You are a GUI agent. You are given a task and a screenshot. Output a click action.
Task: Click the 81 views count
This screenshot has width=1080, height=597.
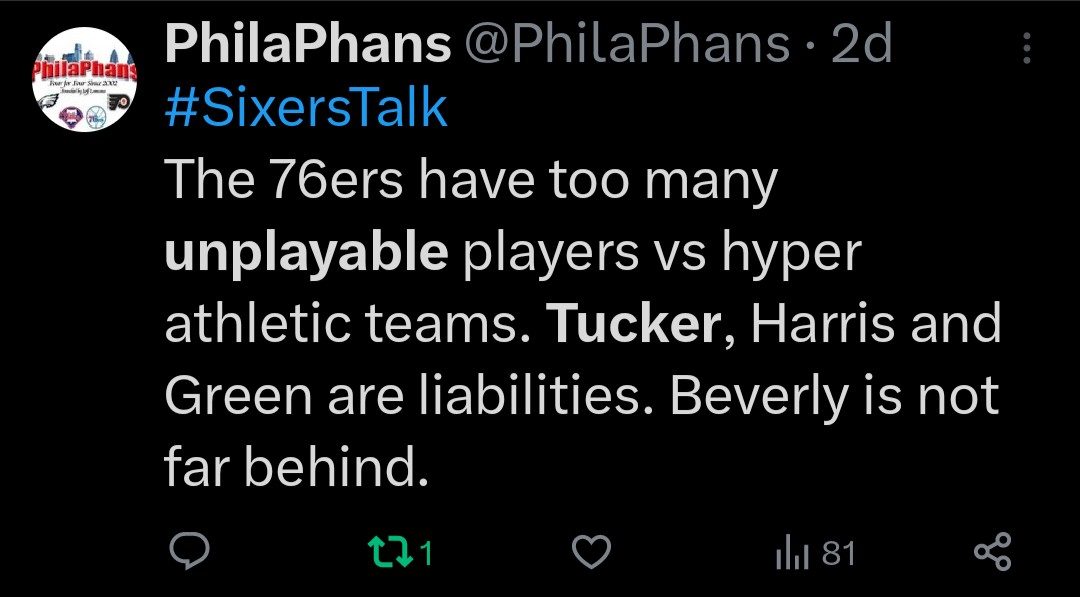click(x=838, y=553)
